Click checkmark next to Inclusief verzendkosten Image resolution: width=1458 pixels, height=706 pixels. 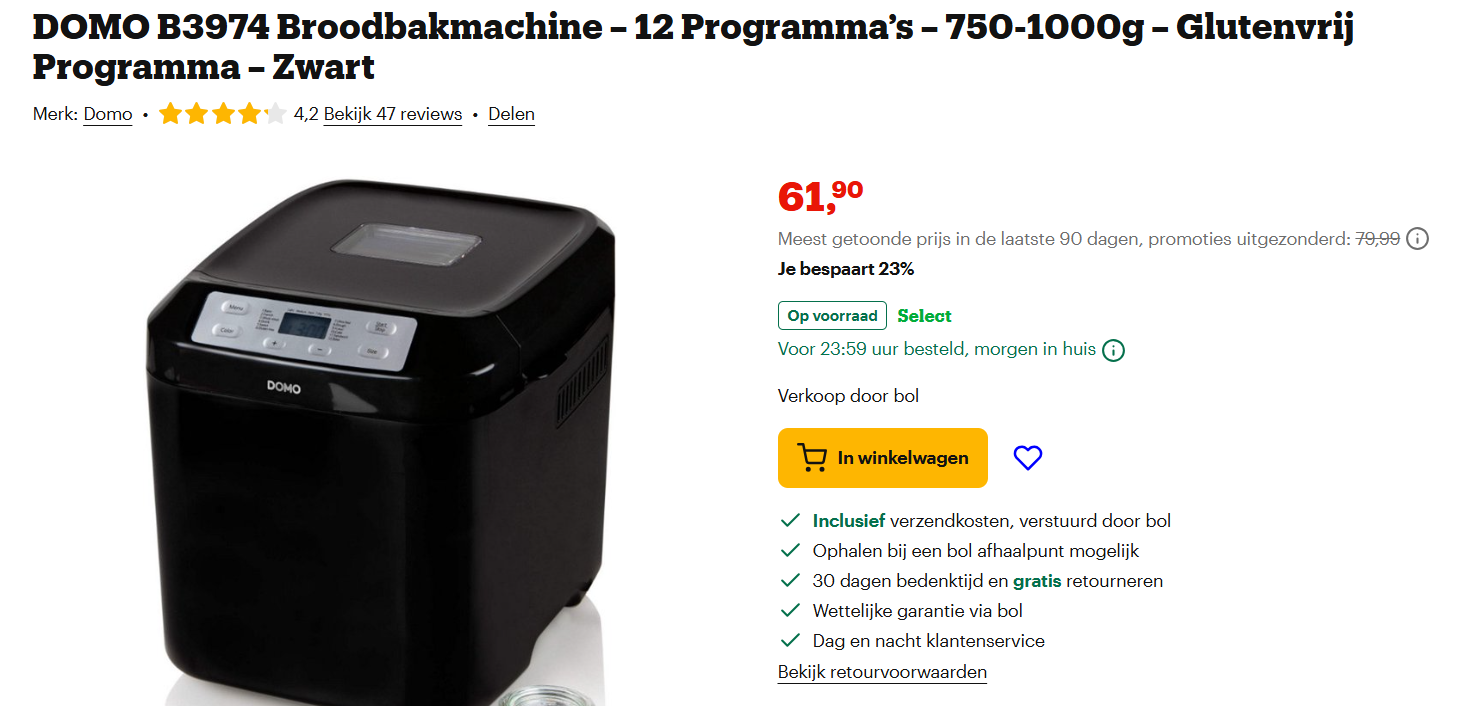[x=790, y=521]
